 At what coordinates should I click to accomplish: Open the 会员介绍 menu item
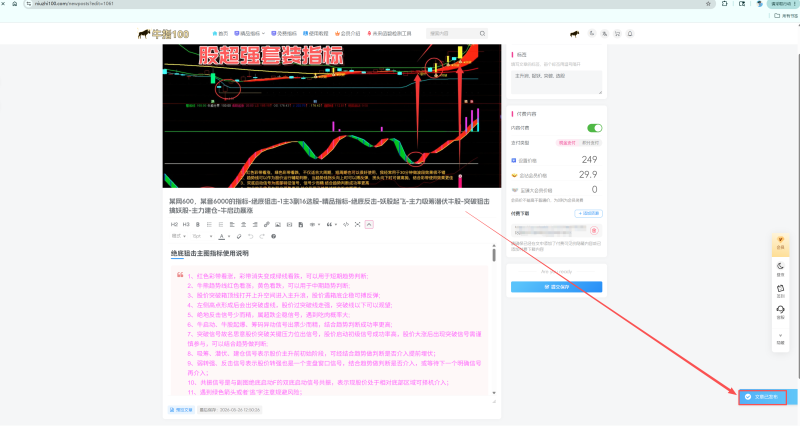pyautogui.click(x=347, y=34)
